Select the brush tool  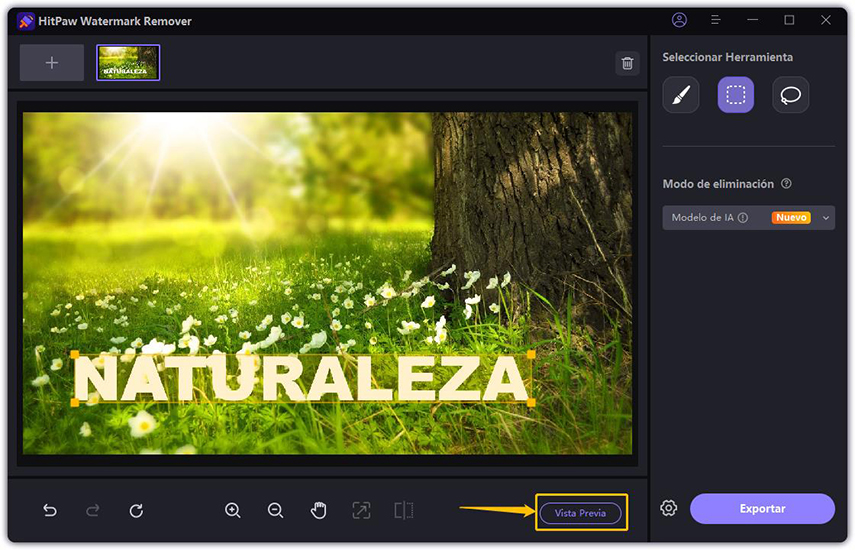(x=681, y=95)
